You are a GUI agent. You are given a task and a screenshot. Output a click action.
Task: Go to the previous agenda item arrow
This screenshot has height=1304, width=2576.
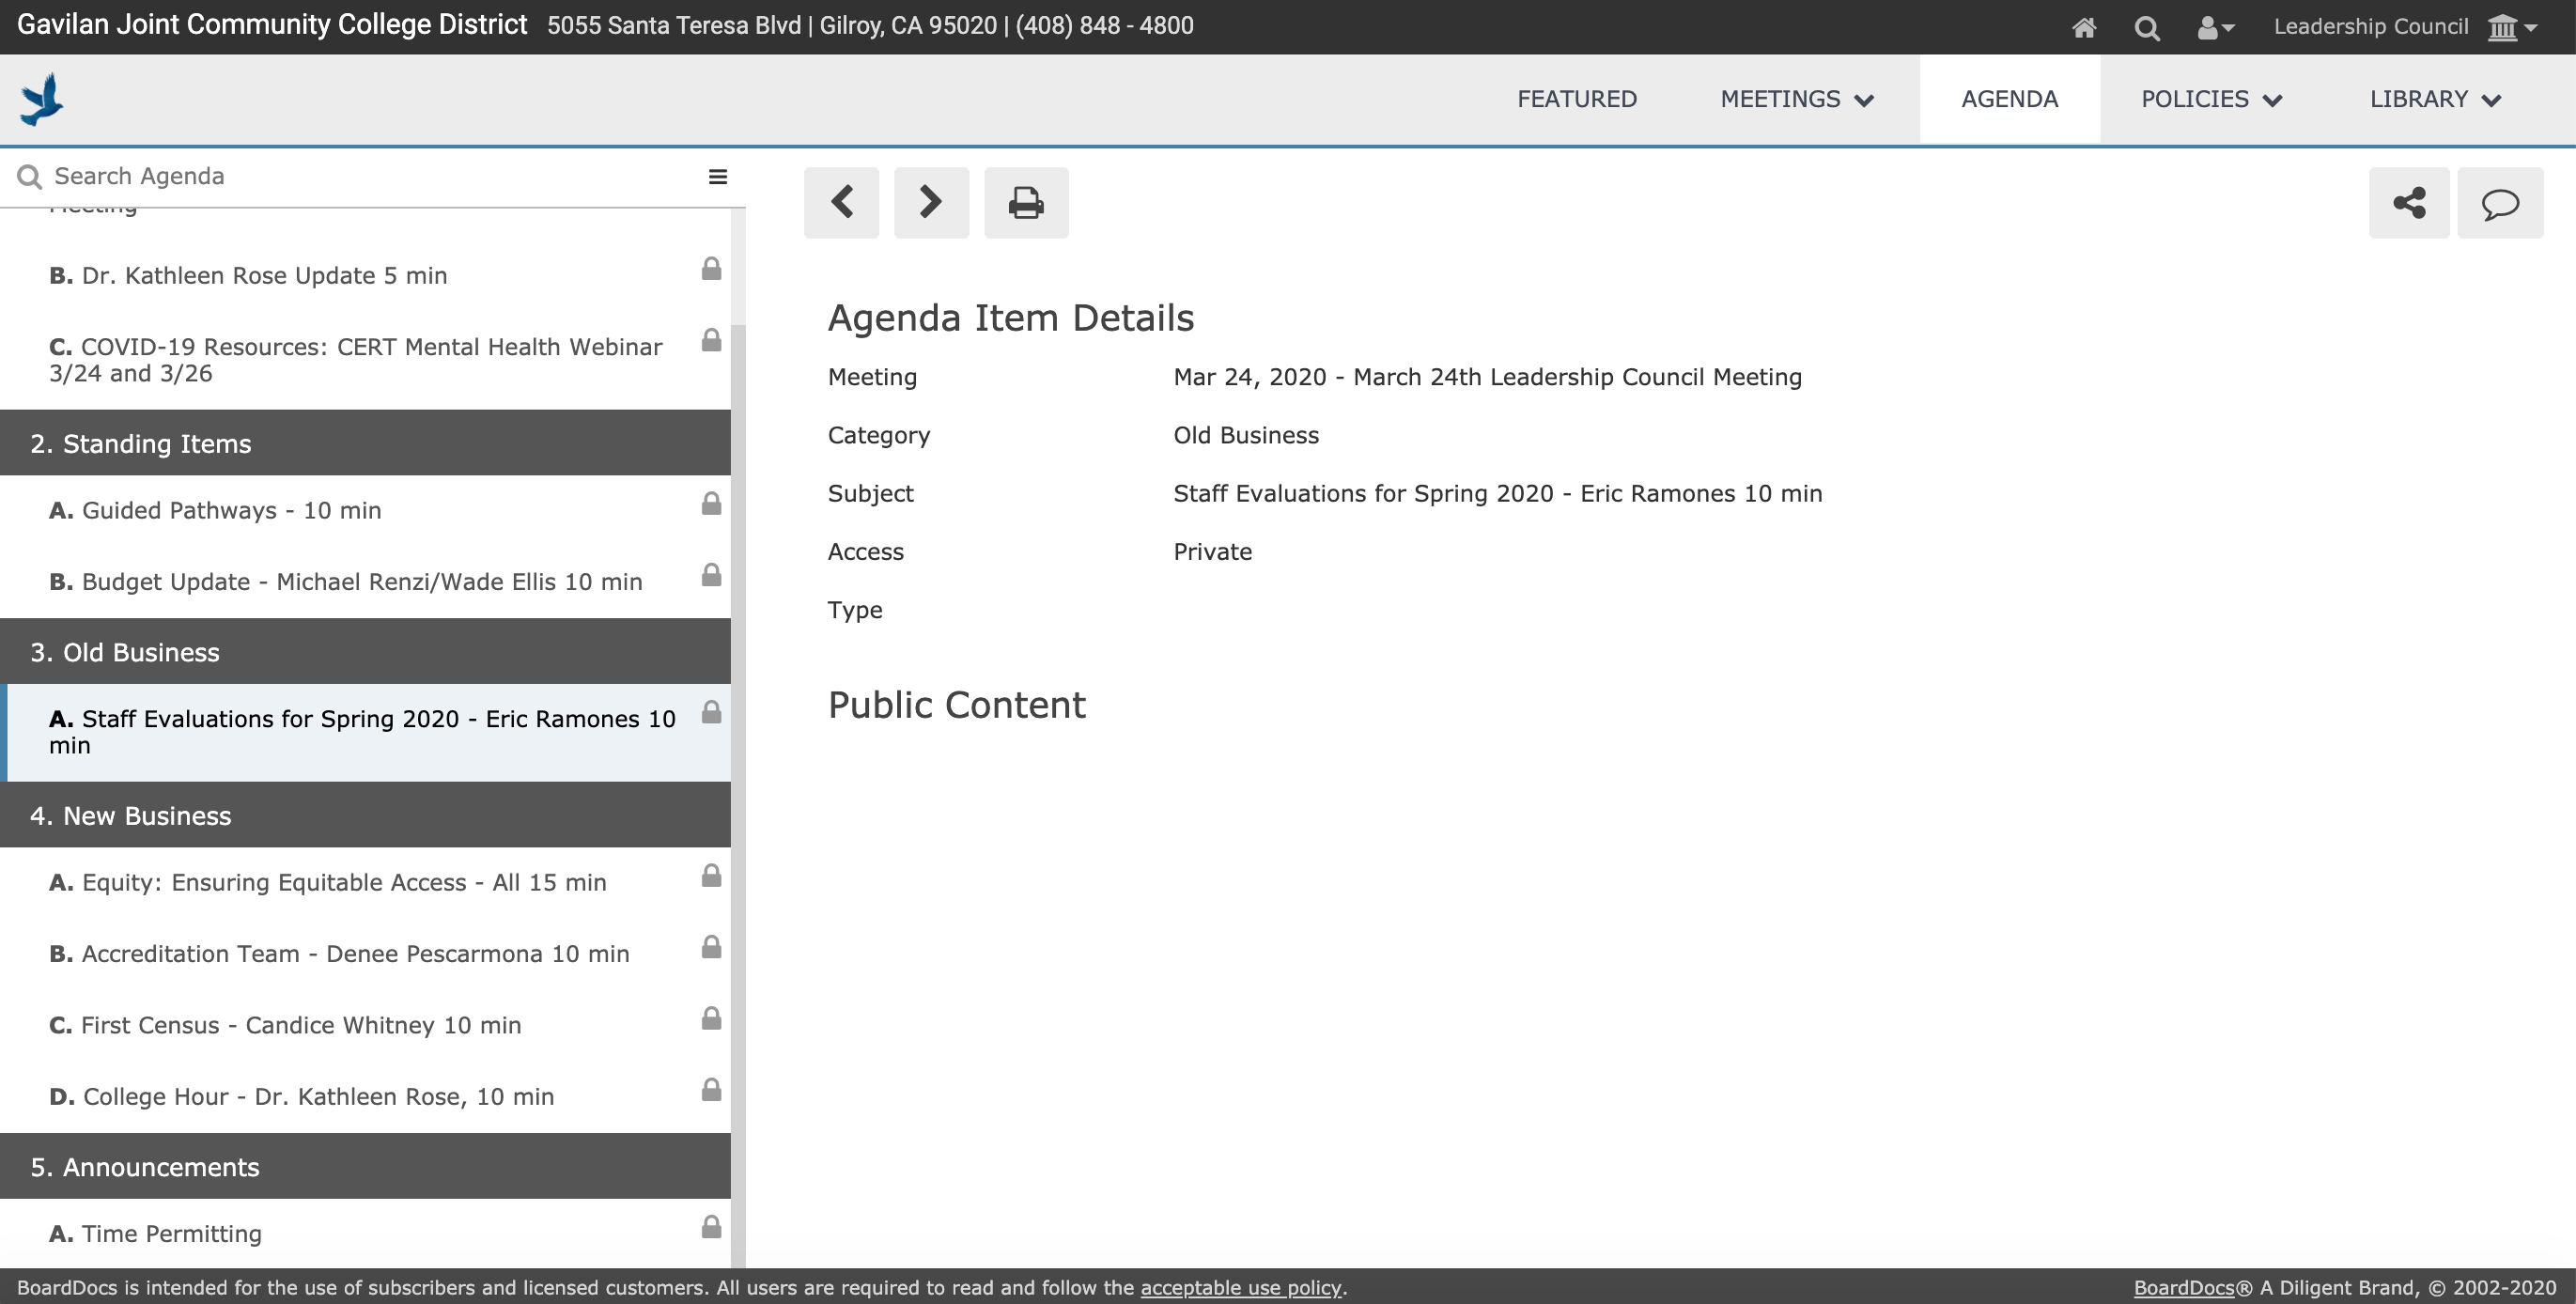click(x=841, y=202)
